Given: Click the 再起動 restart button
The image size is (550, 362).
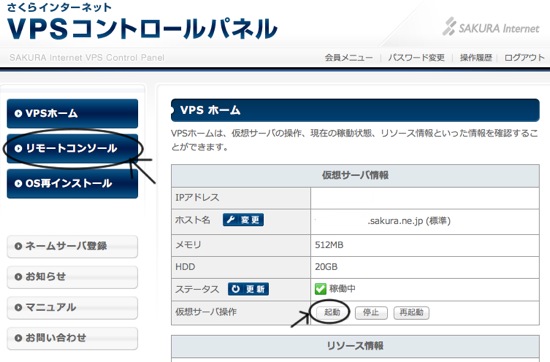Looking at the screenshot, I should coord(411,313).
